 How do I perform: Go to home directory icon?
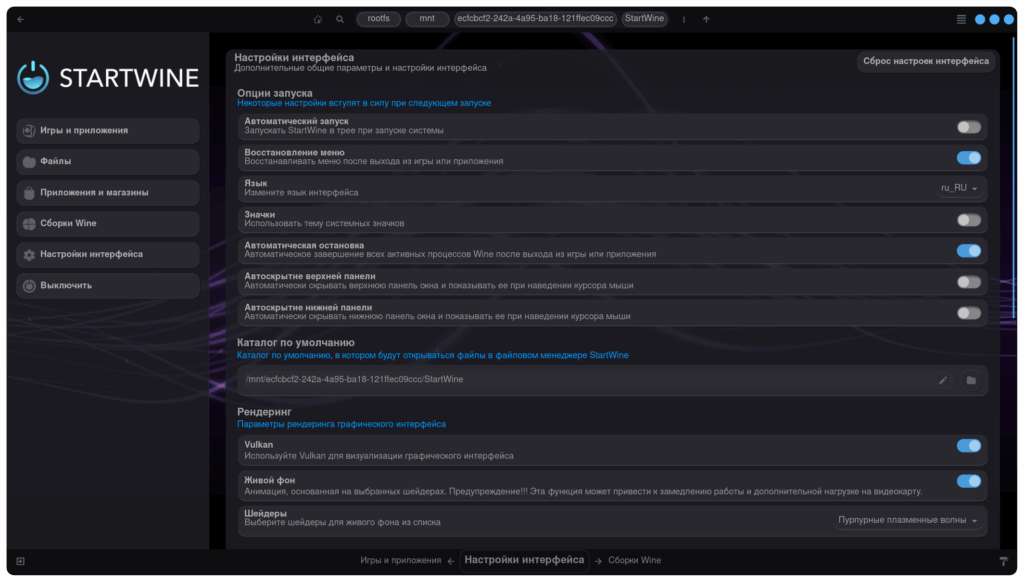[318, 20]
